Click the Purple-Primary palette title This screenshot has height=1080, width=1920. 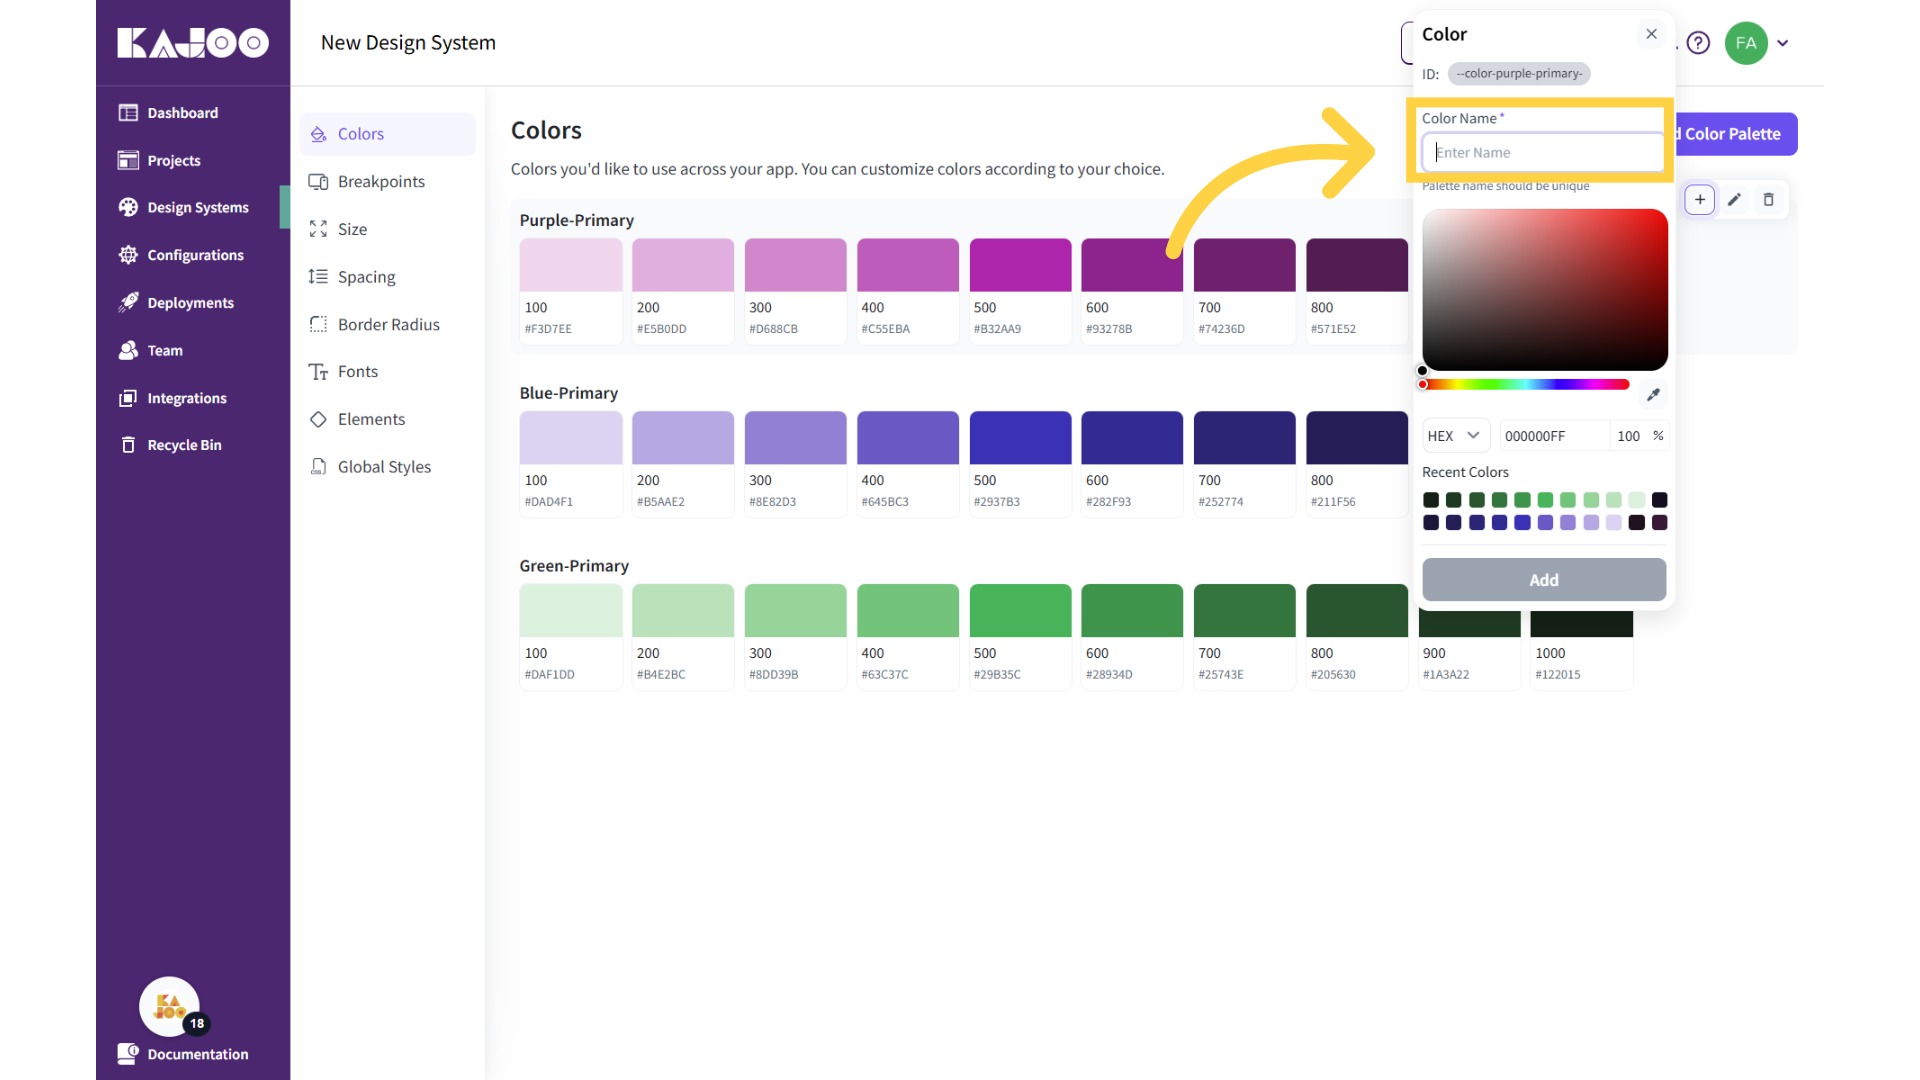pos(577,220)
